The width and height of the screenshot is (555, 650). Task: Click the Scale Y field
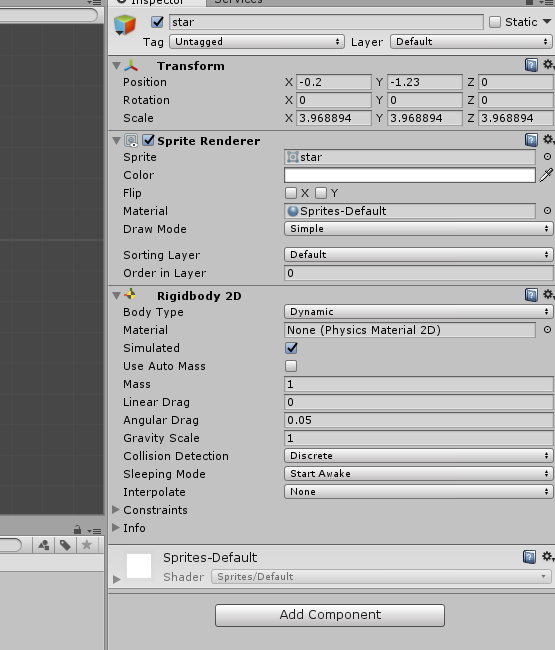(x=425, y=118)
